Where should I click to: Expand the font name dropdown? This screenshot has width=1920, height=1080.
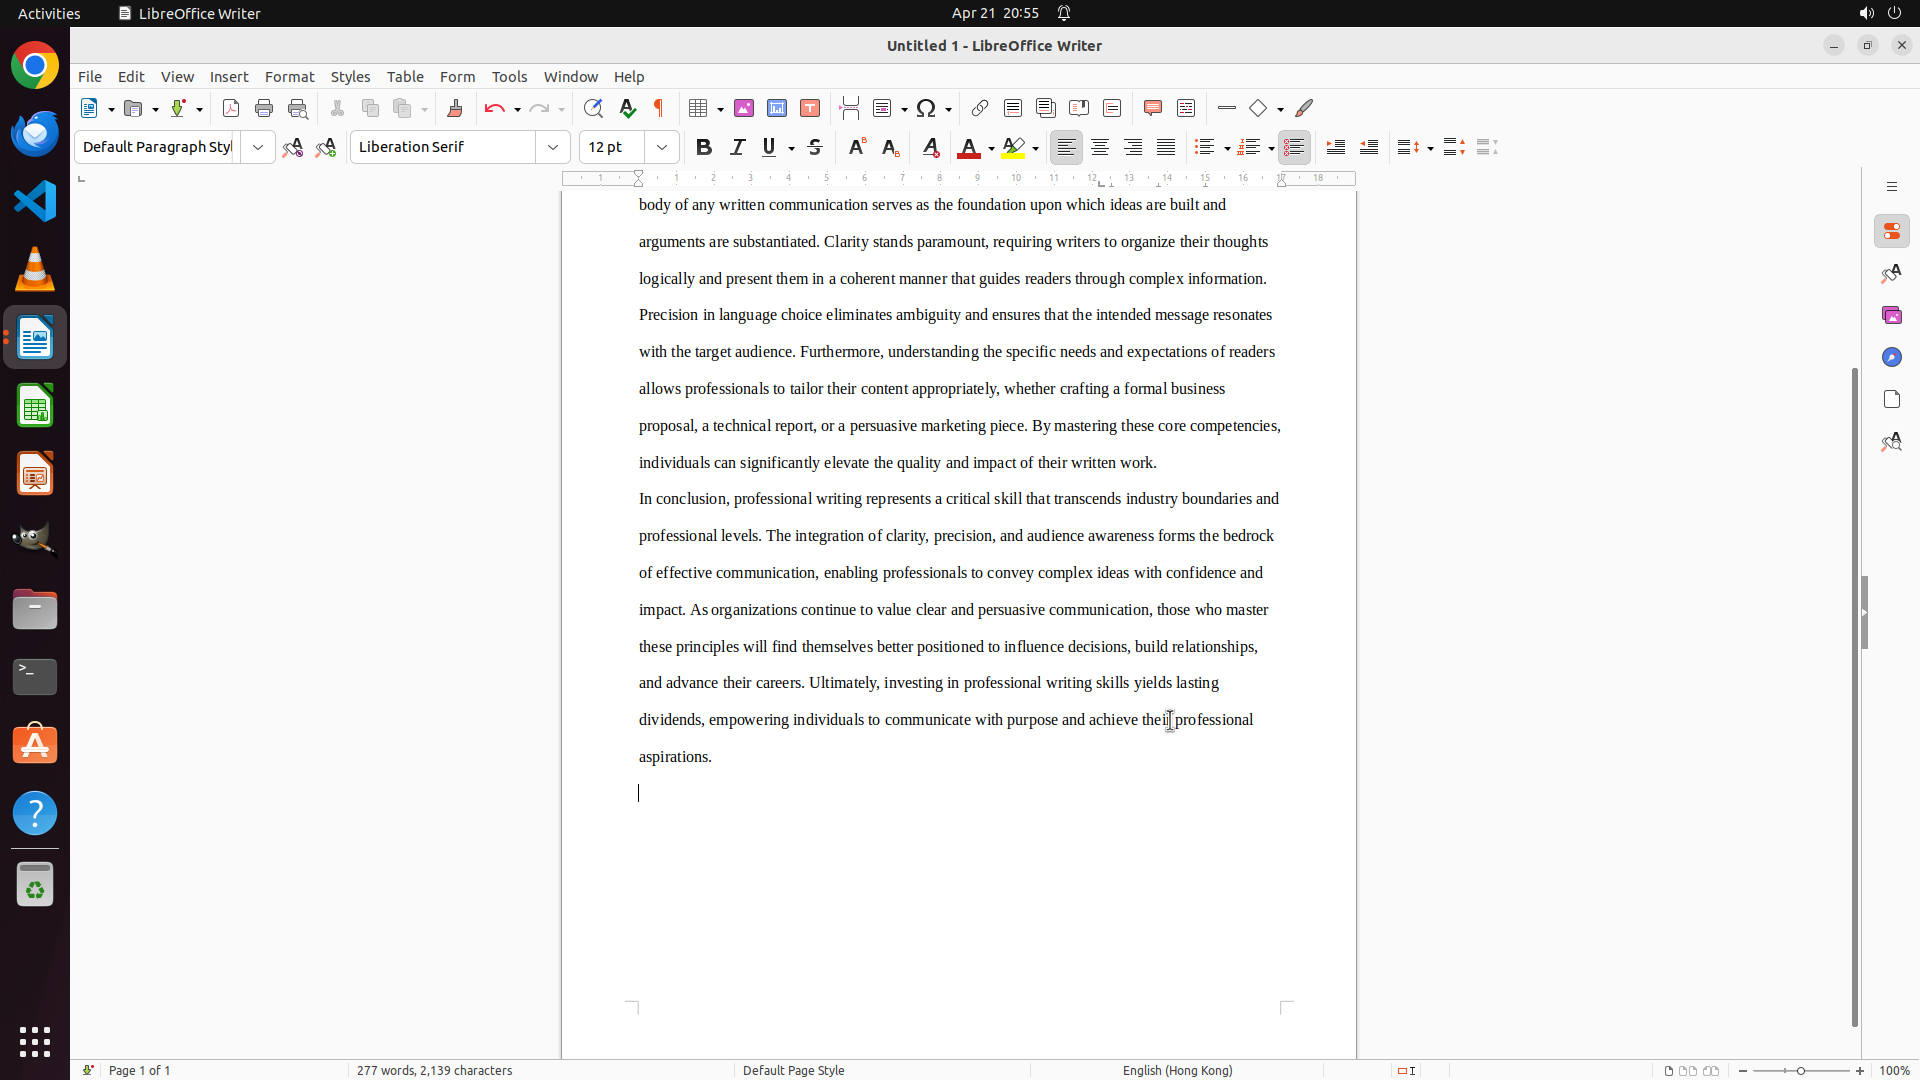[x=553, y=147]
